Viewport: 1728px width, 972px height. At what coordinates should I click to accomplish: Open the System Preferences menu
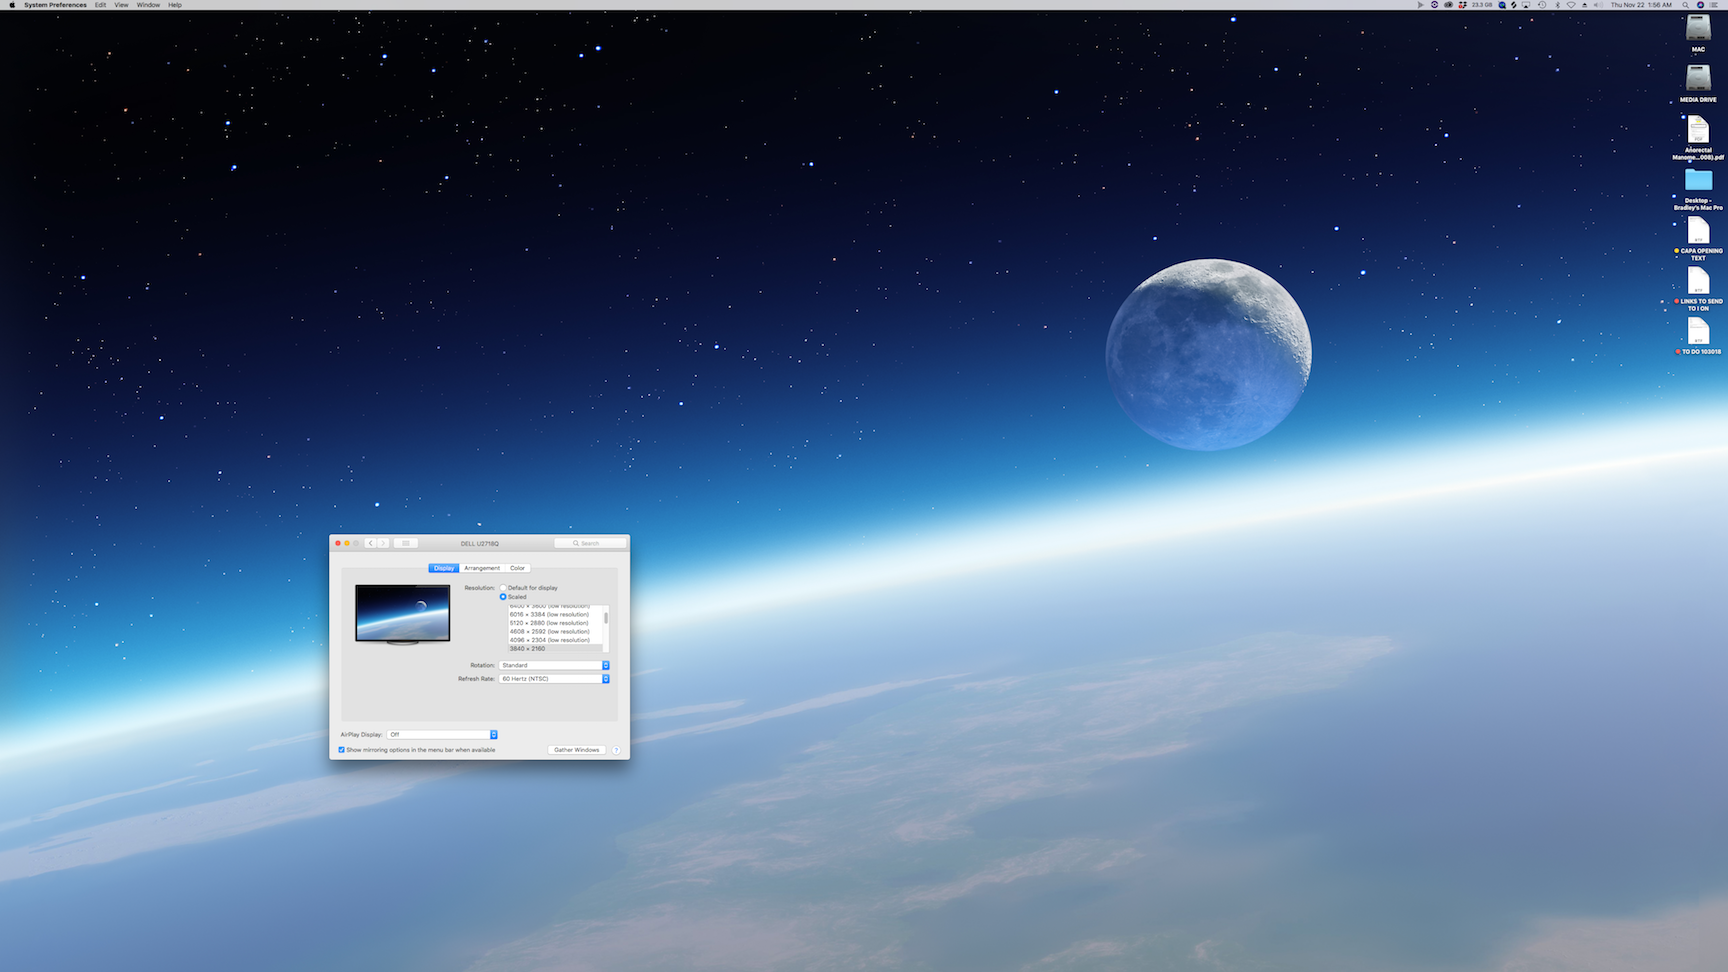(55, 5)
